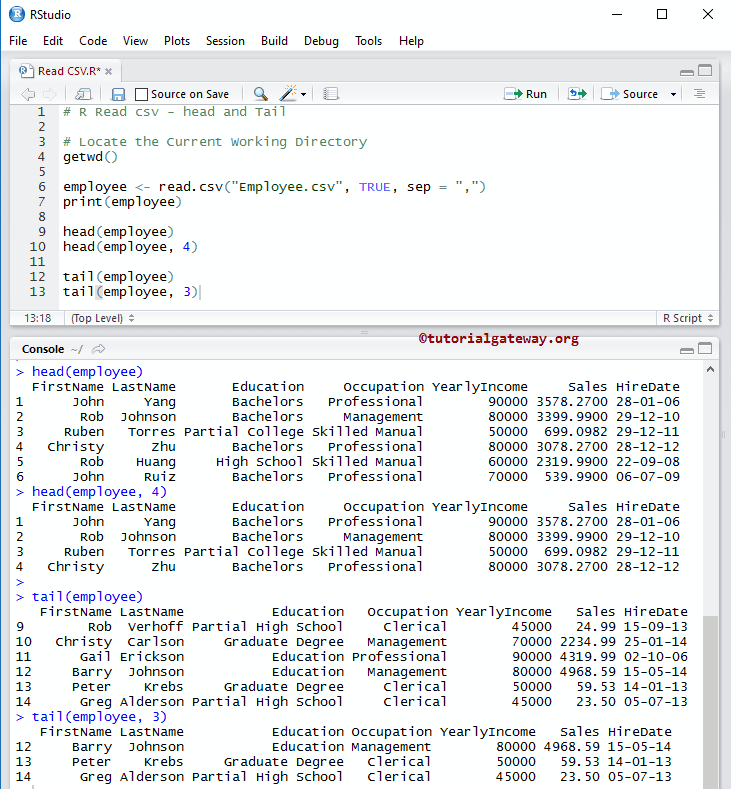
Task: Open the Session menu
Action: (225, 41)
